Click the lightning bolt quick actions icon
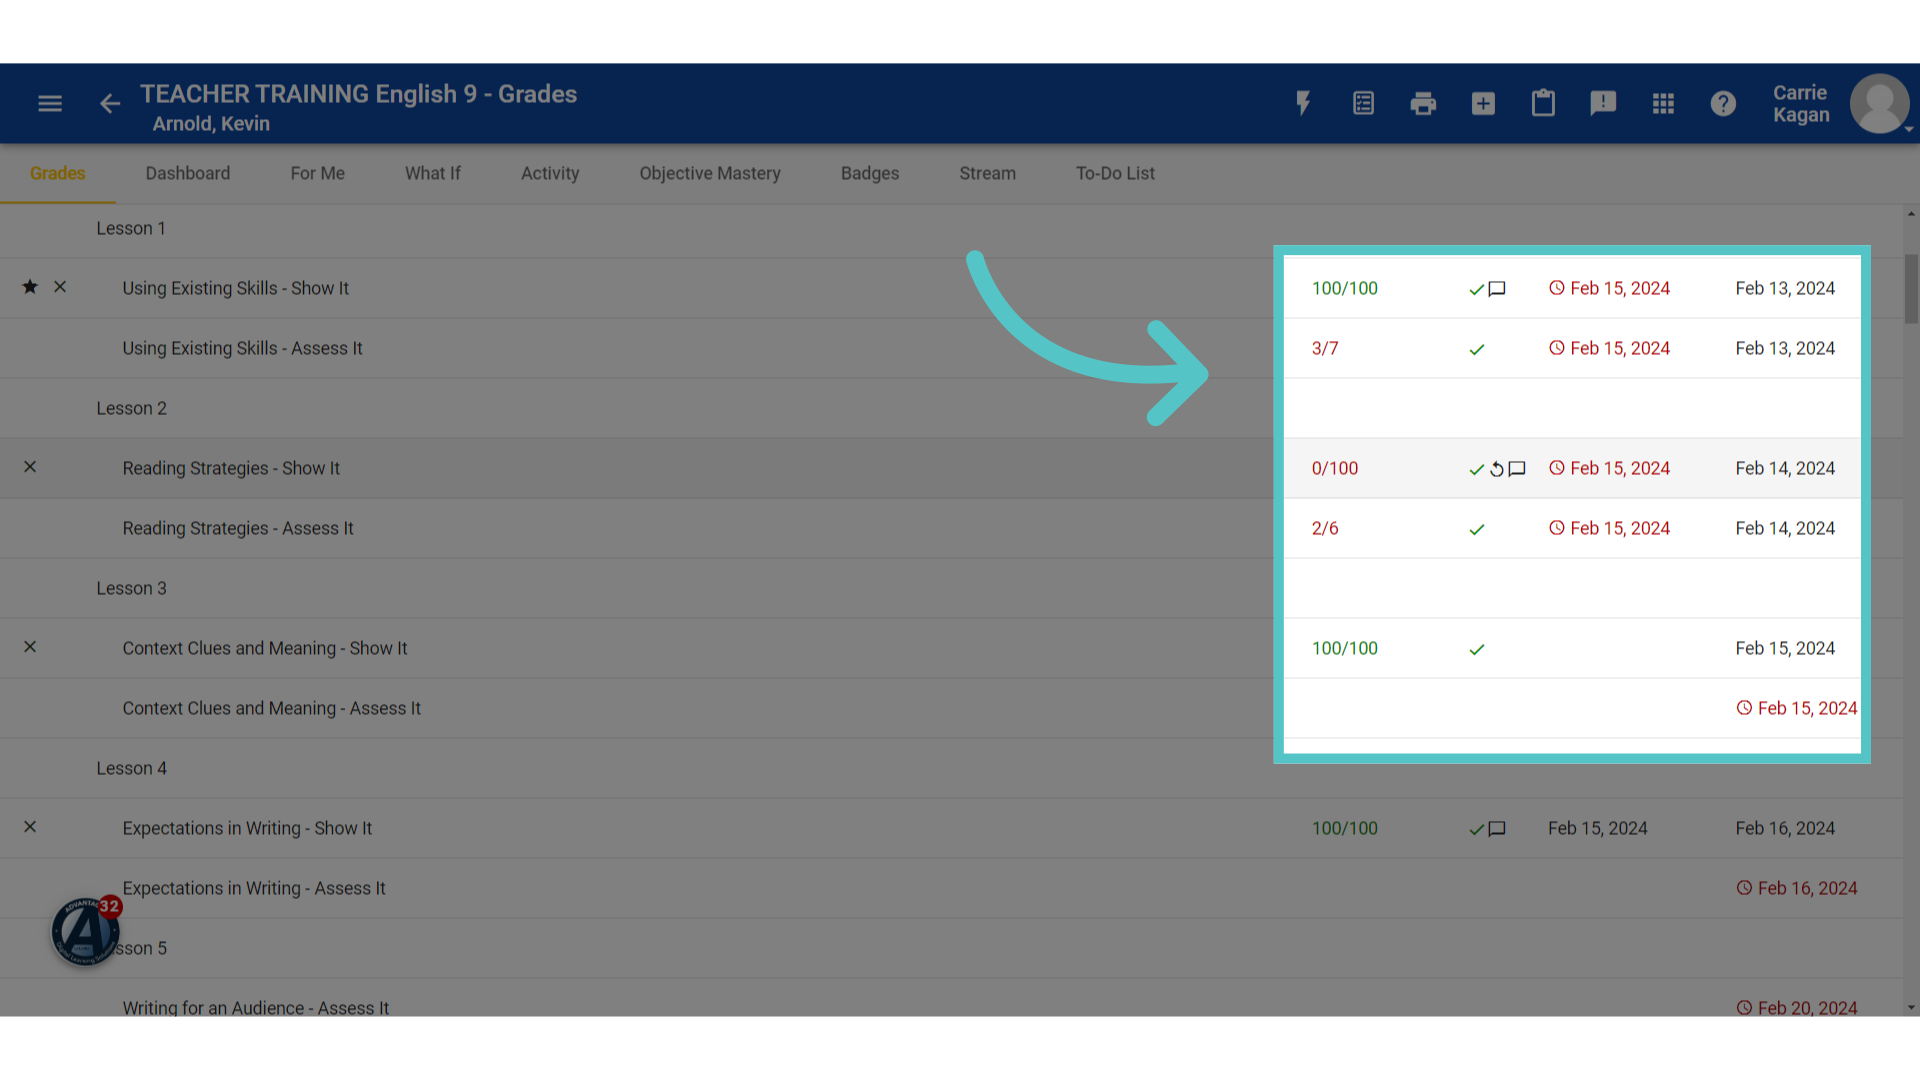The height and width of the screenshot is (1080, 1920). click(x=1303, y=103)
